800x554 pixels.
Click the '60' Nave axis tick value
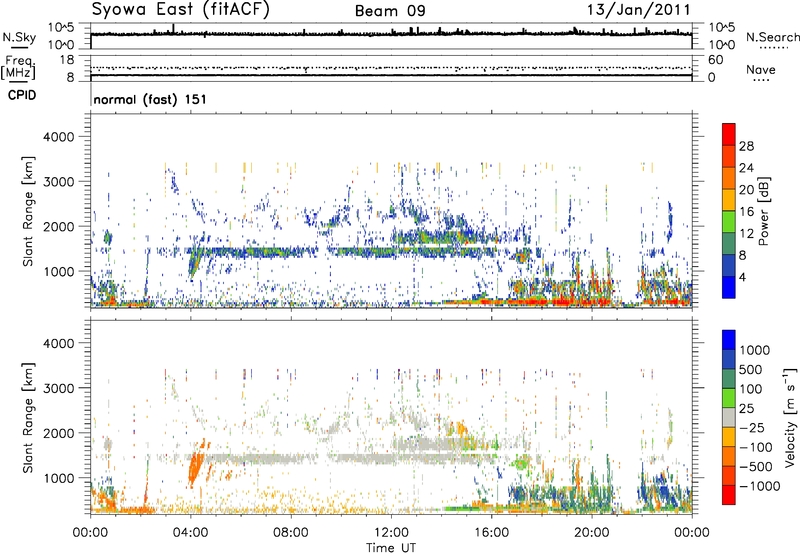pyautogui.click(x=715, y=60)
